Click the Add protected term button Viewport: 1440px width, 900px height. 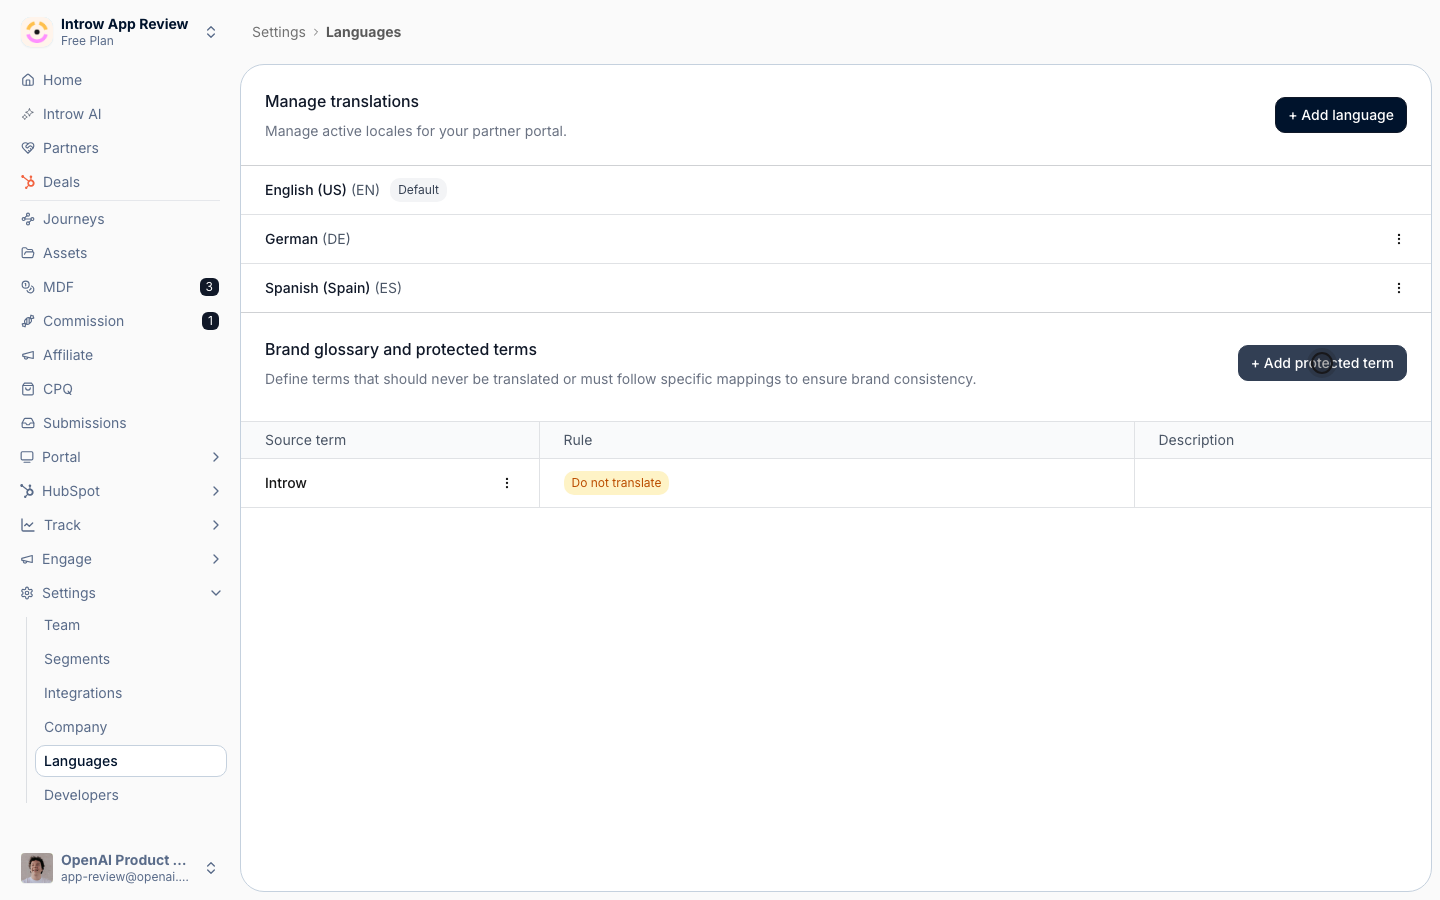click(1322, 363)
